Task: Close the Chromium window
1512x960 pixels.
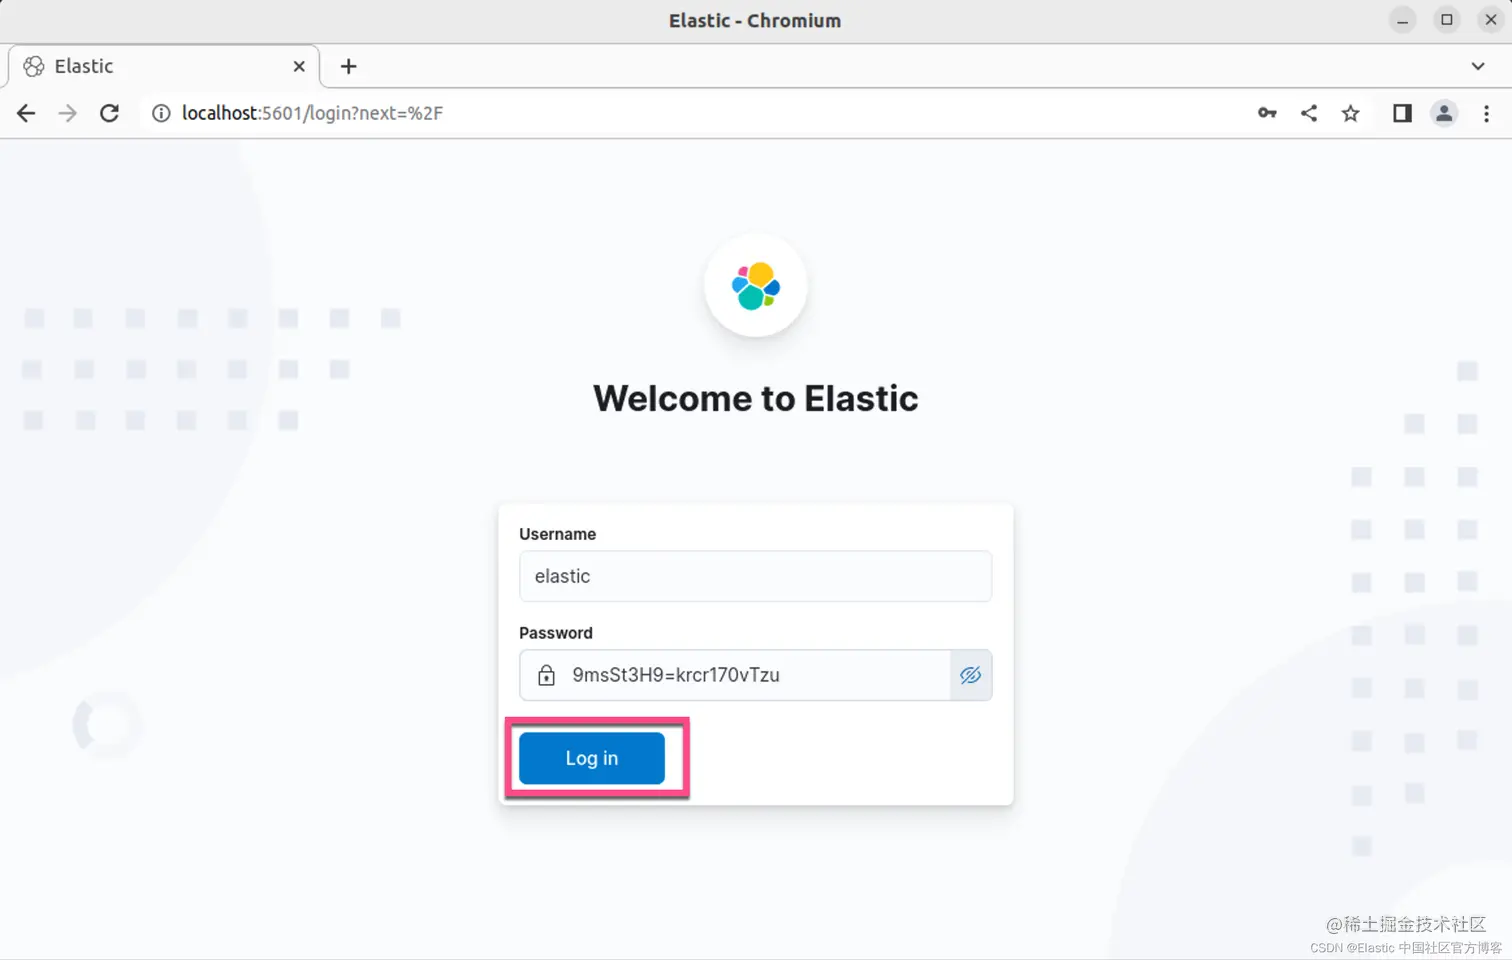Action: click(x=1490, y=20)
